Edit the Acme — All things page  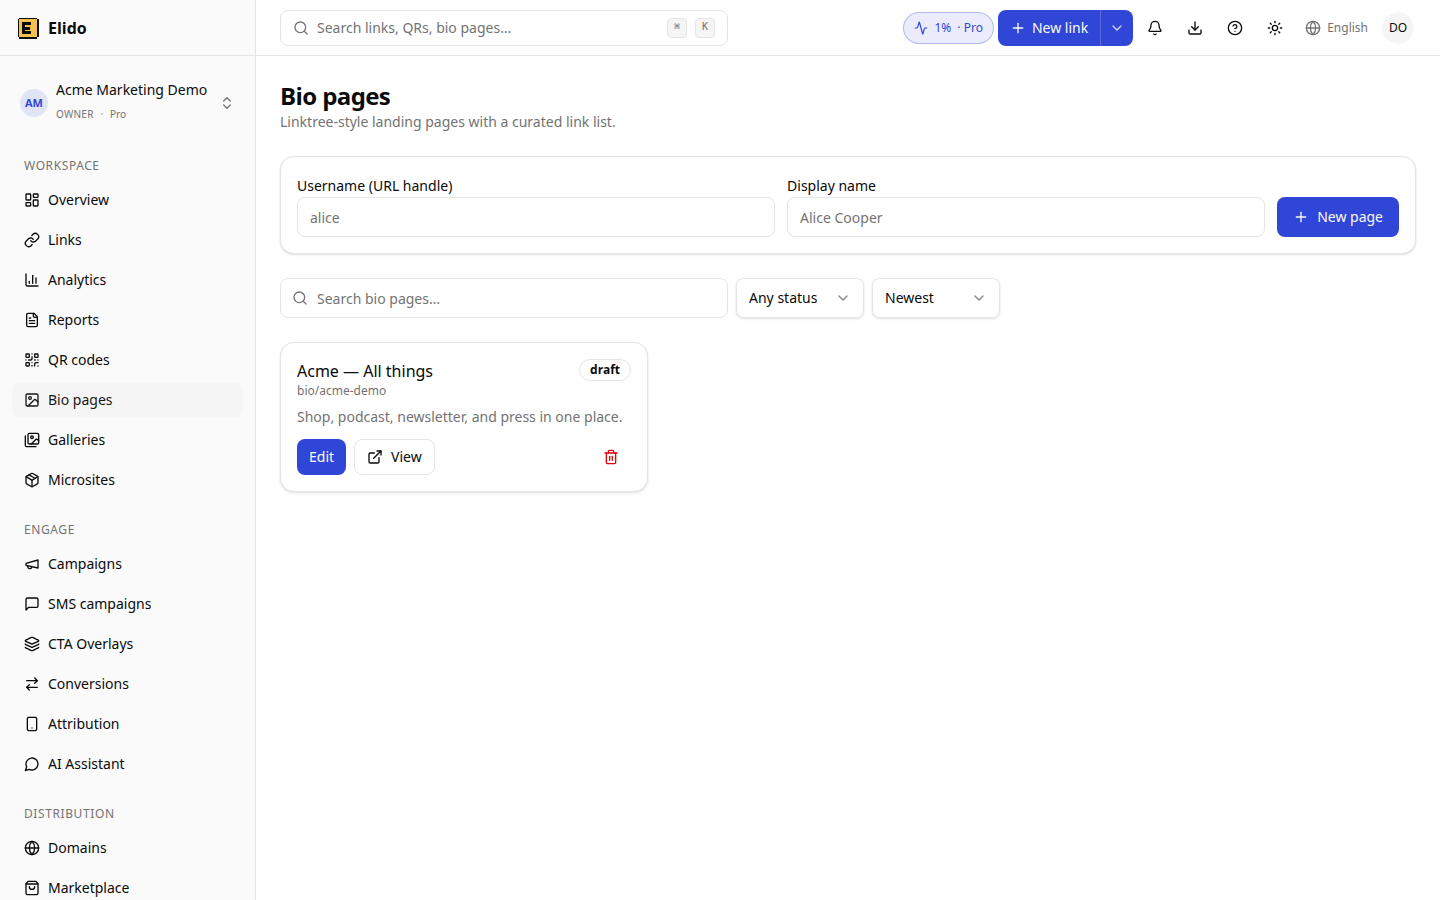(321, 457)
